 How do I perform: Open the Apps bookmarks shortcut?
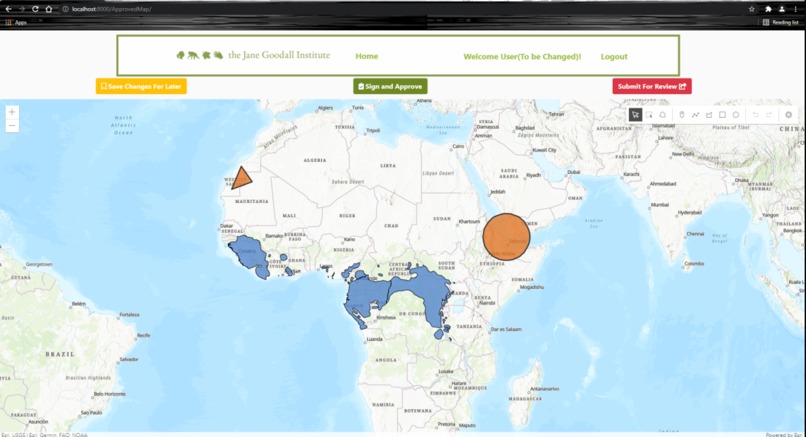point(16,23)
